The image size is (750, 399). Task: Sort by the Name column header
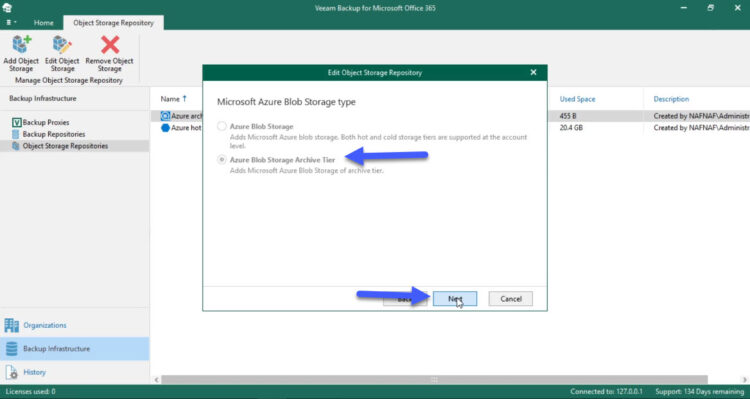[x=170, y=99]
